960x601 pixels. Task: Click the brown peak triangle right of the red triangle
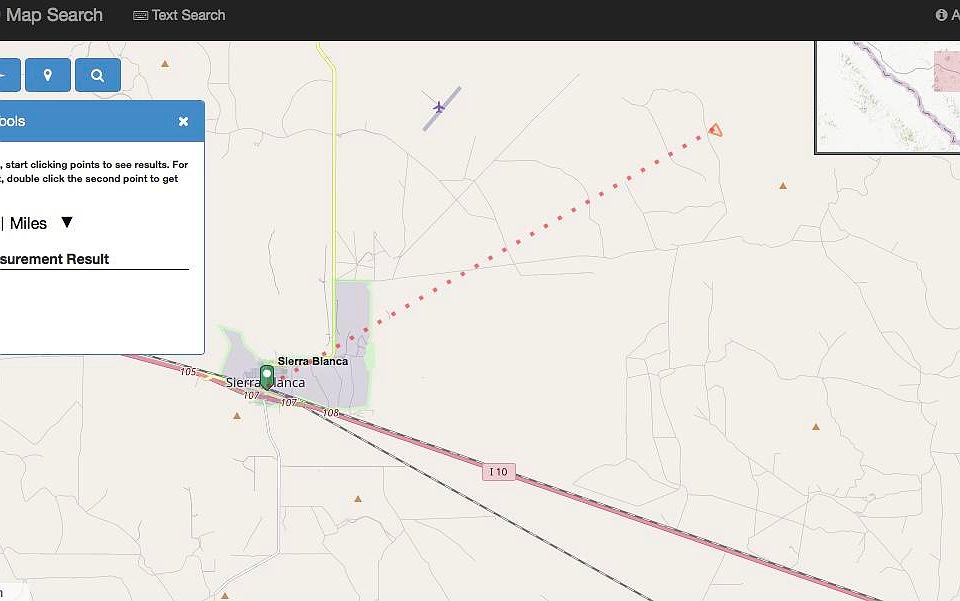tap(783, 185)
